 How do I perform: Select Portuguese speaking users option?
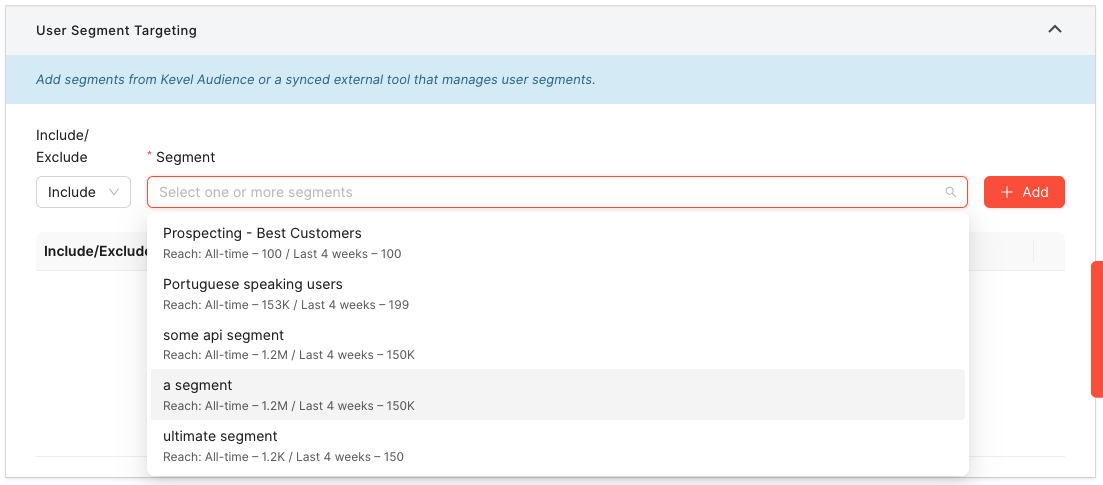pos(557,294)
